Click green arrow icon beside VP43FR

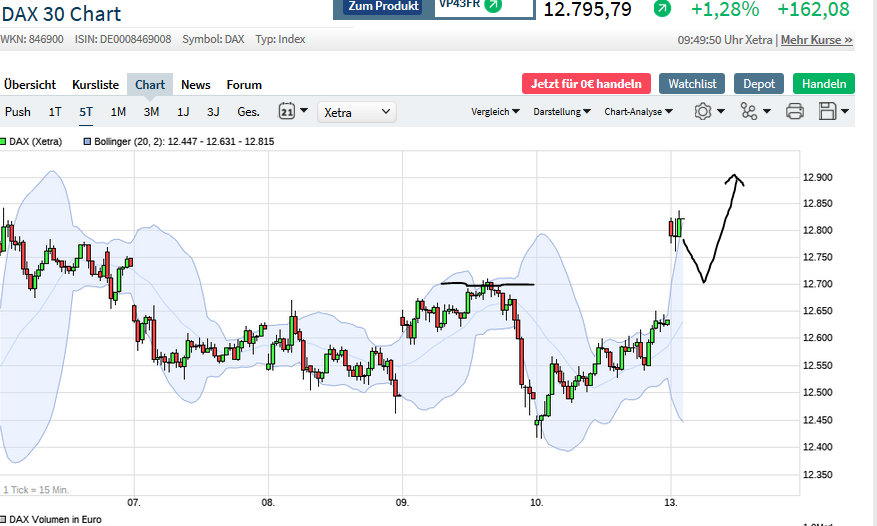tap(493, 5)
